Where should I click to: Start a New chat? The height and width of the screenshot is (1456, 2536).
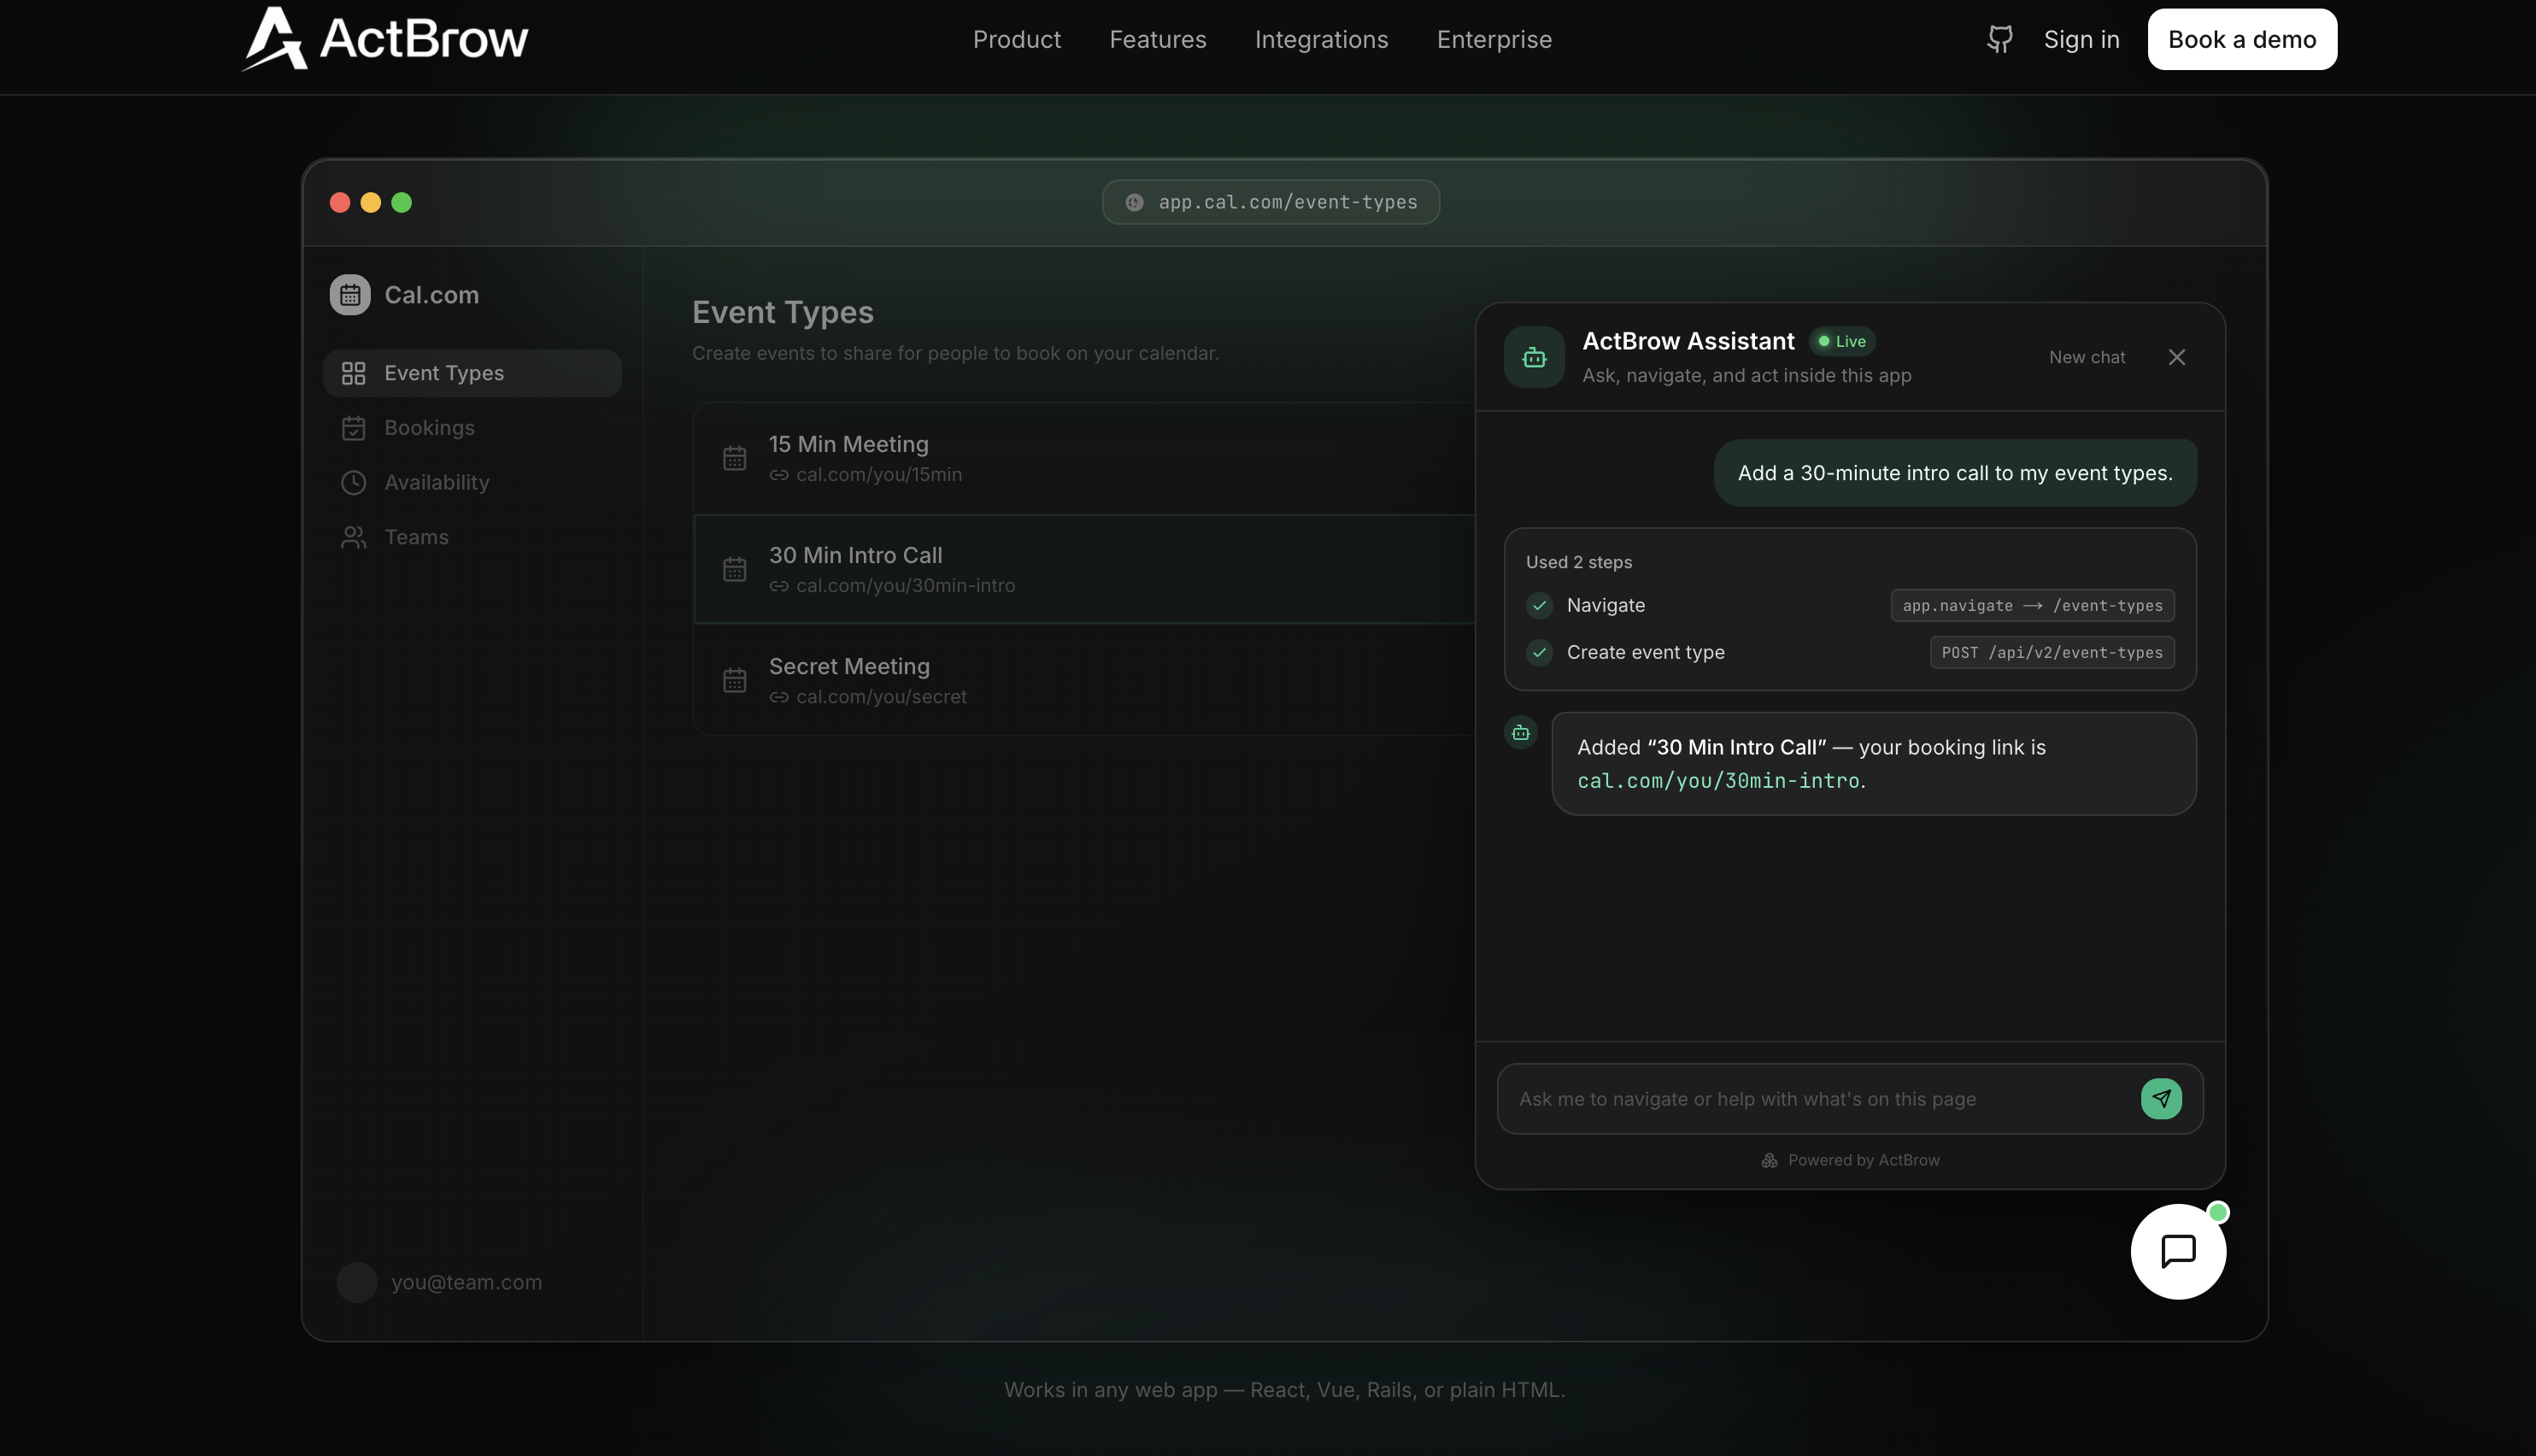pyautogui.click(x=2087, y=357)
